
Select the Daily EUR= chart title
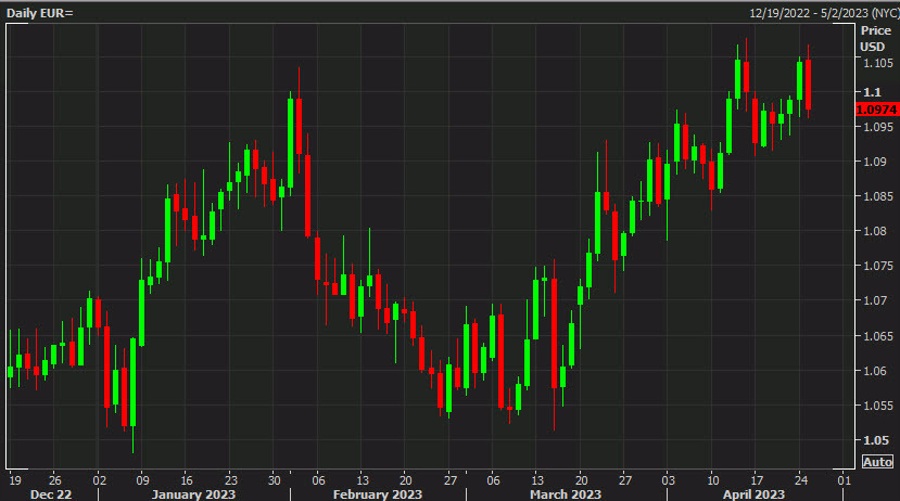coord(40,13)
